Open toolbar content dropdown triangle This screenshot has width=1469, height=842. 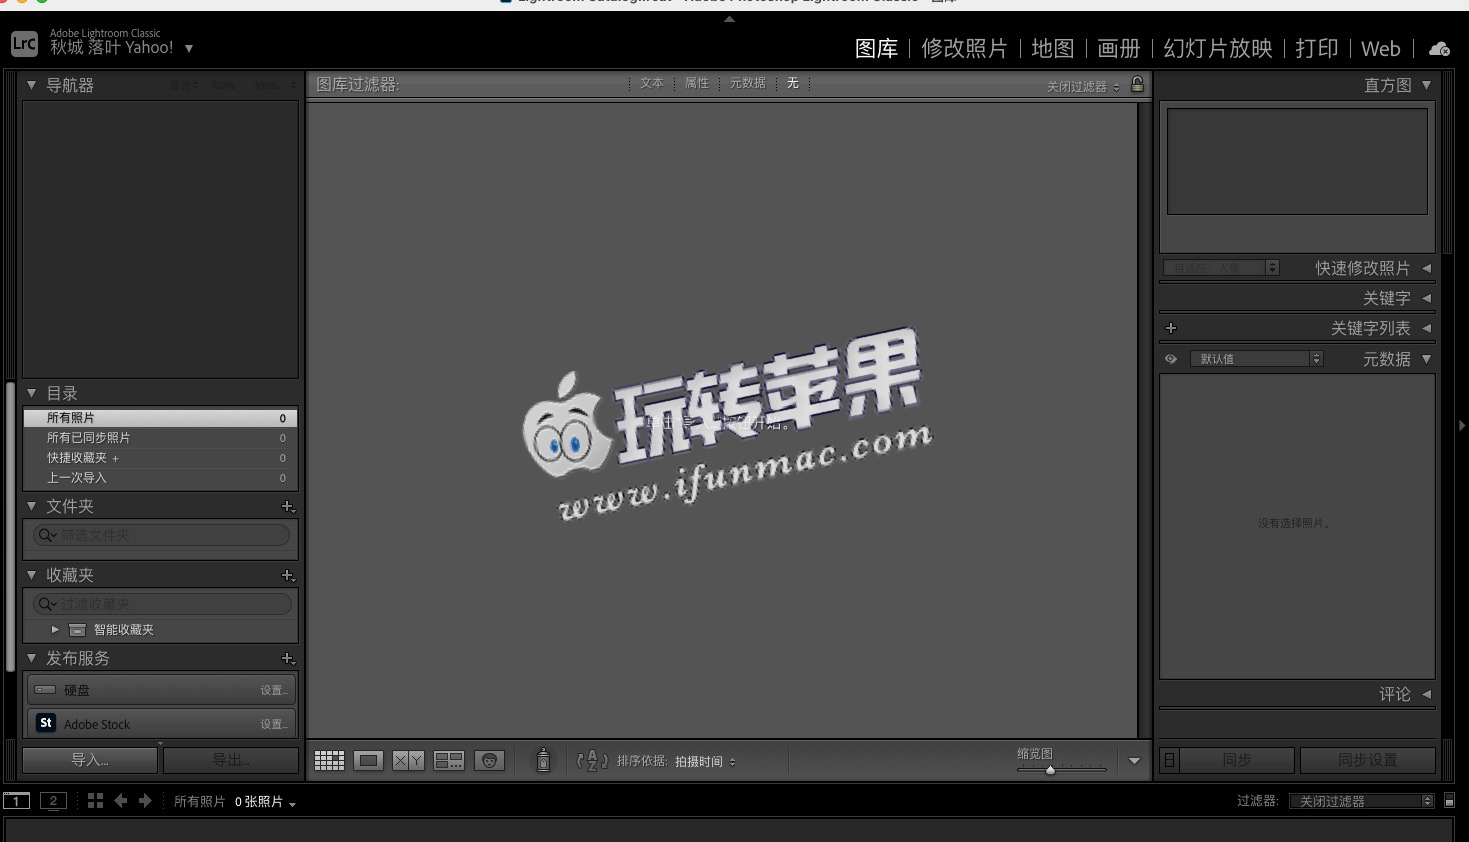click(x=1134, y=761)
